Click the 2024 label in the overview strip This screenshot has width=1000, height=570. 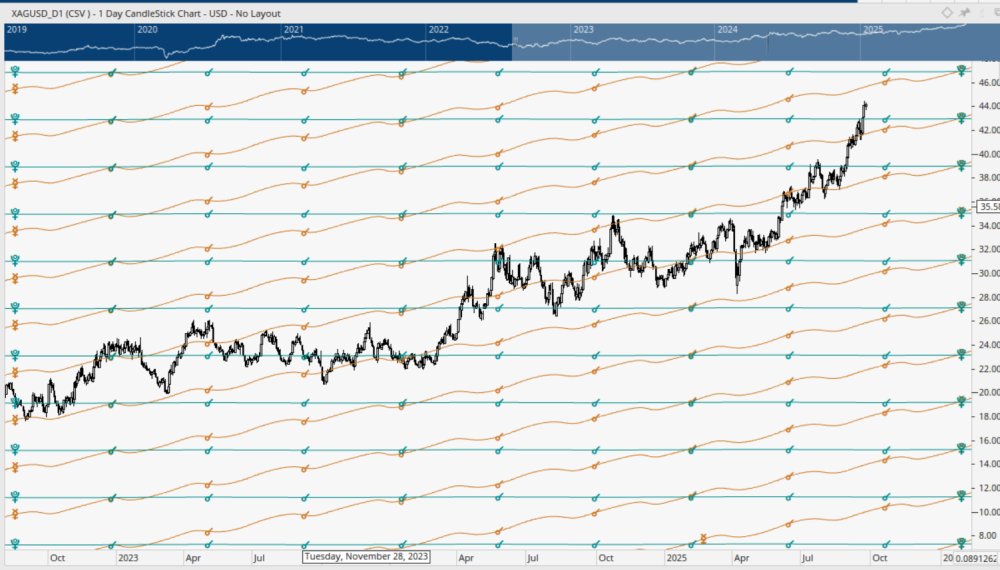tap(728, 31)
